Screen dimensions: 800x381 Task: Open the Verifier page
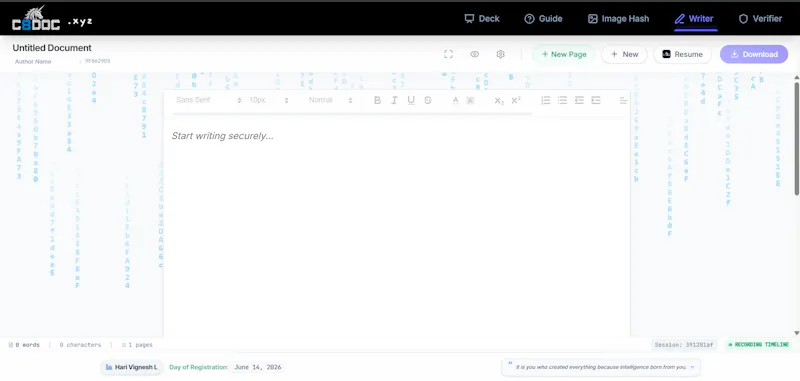coord(760,19)
